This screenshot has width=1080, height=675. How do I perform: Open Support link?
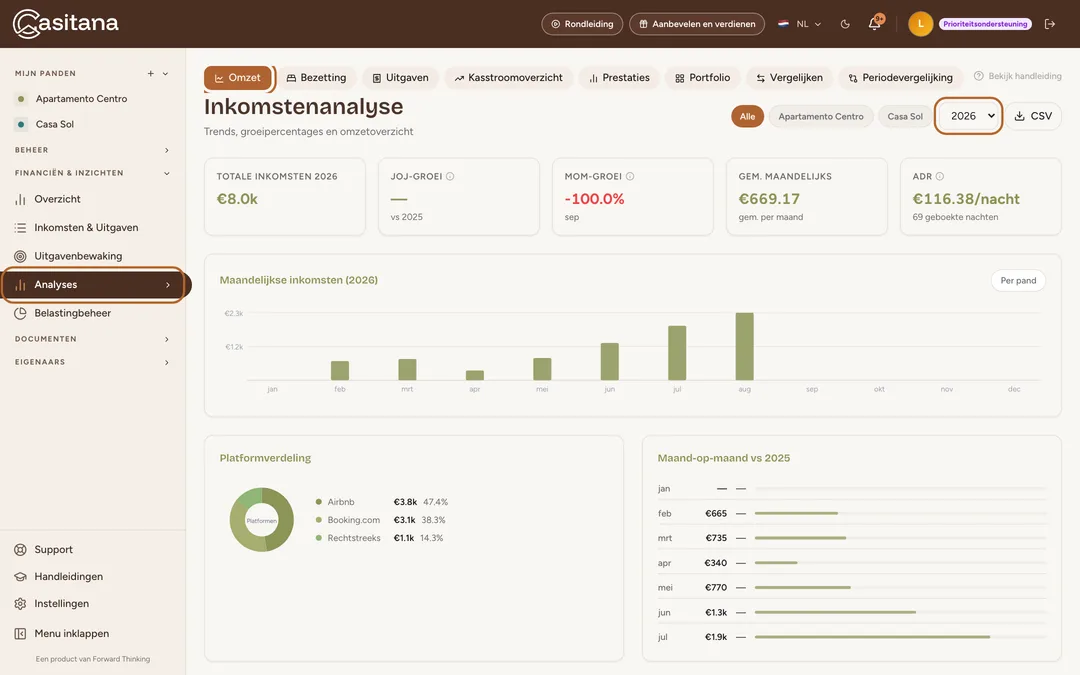click(53, 550)
